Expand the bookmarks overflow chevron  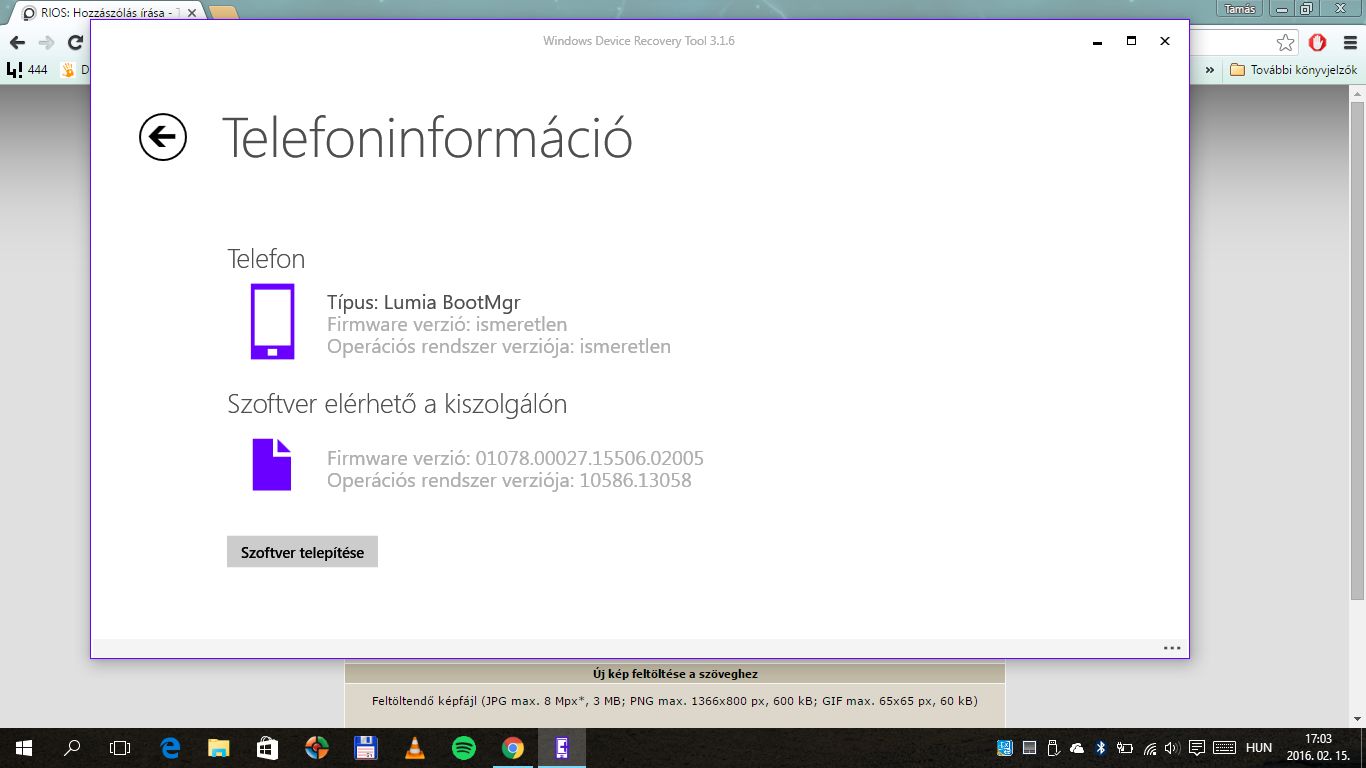pos(1211,70)
